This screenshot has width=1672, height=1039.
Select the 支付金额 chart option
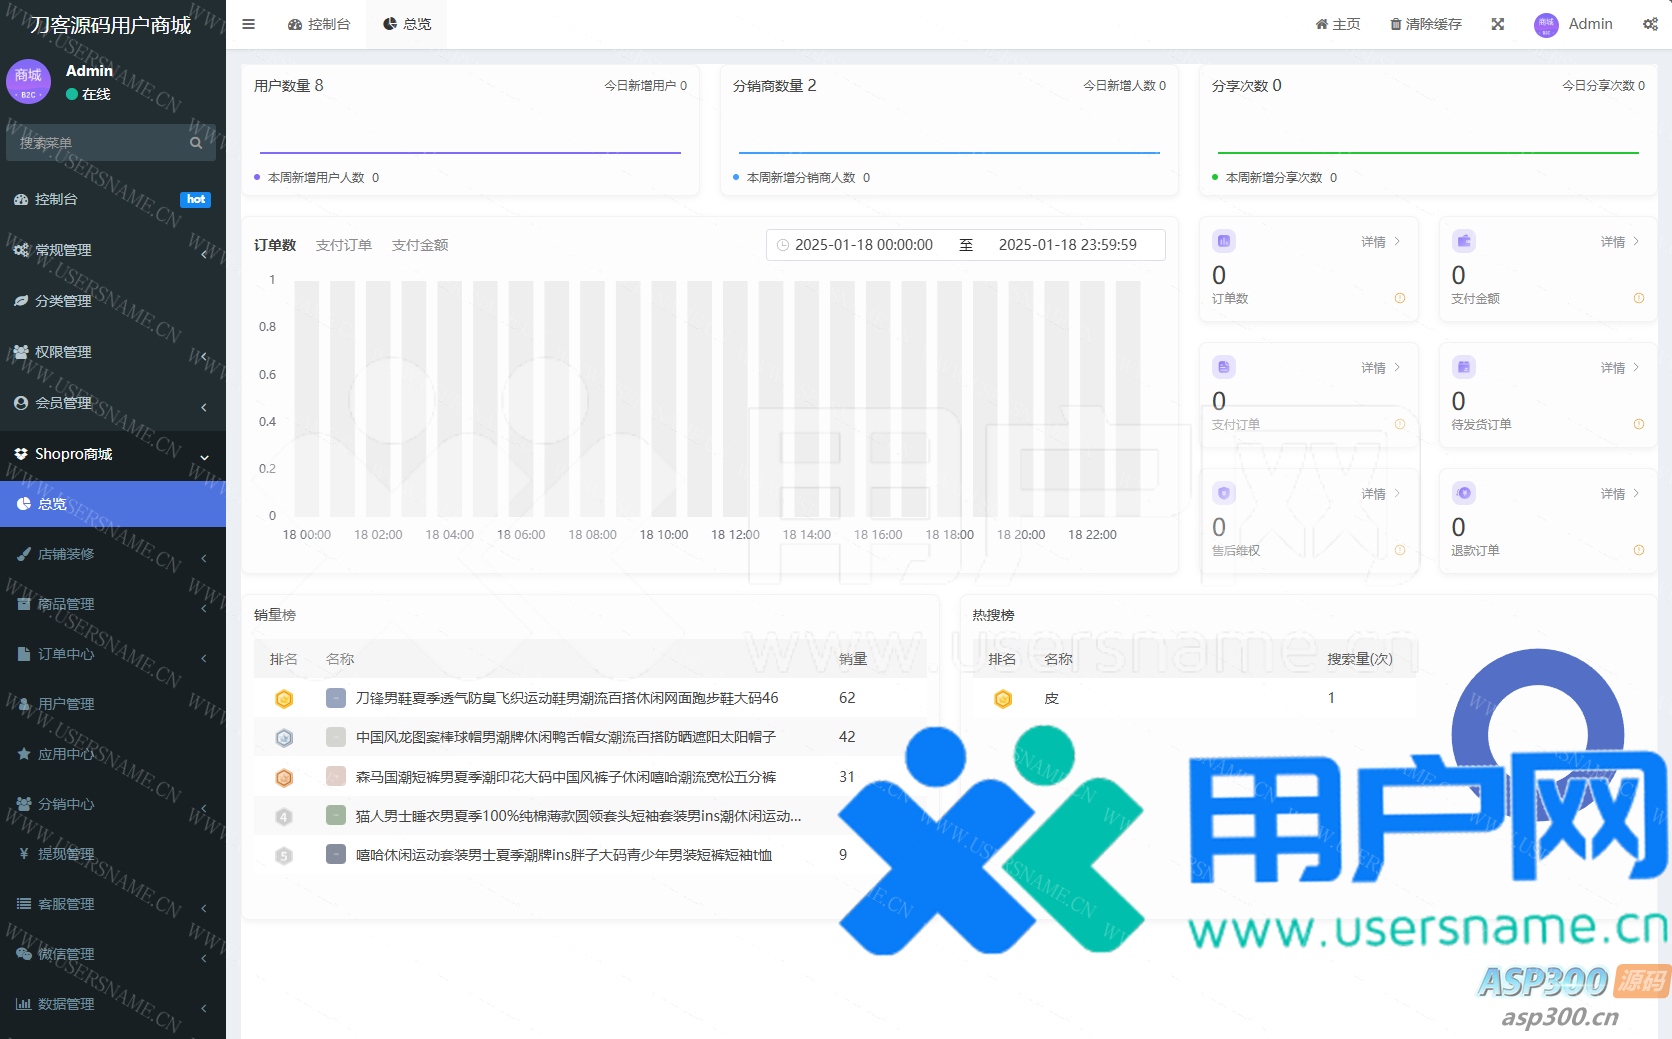coord(420,245)
